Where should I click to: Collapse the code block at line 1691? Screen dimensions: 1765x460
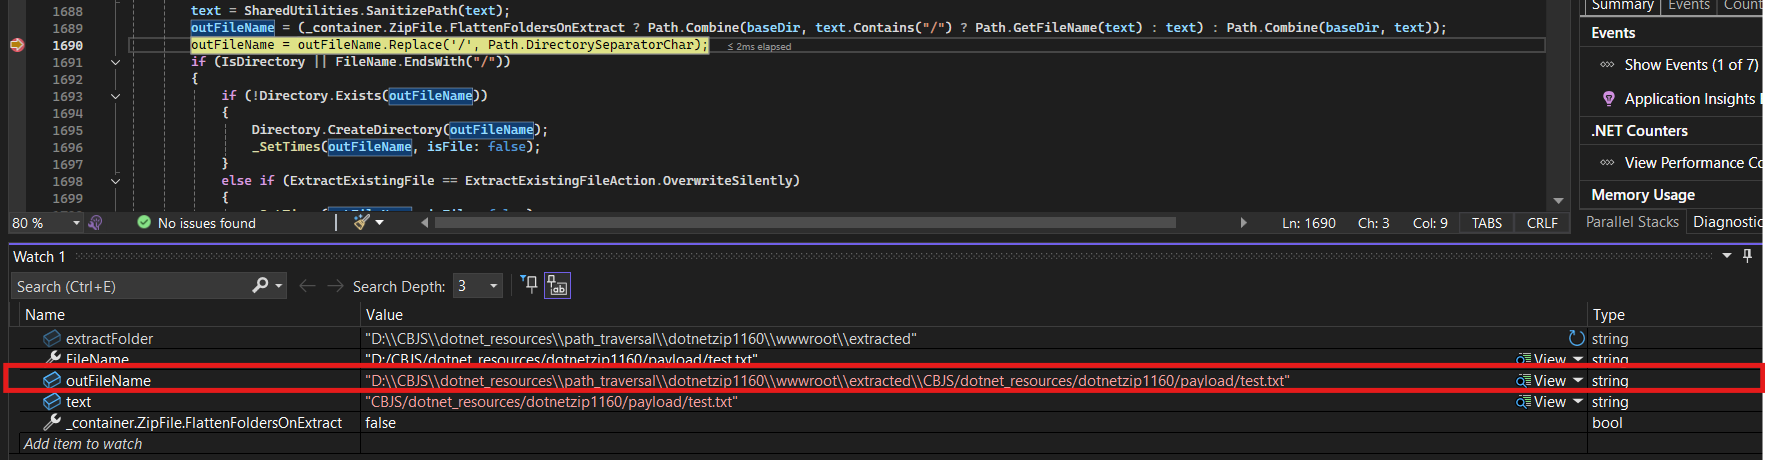[115, 62]
